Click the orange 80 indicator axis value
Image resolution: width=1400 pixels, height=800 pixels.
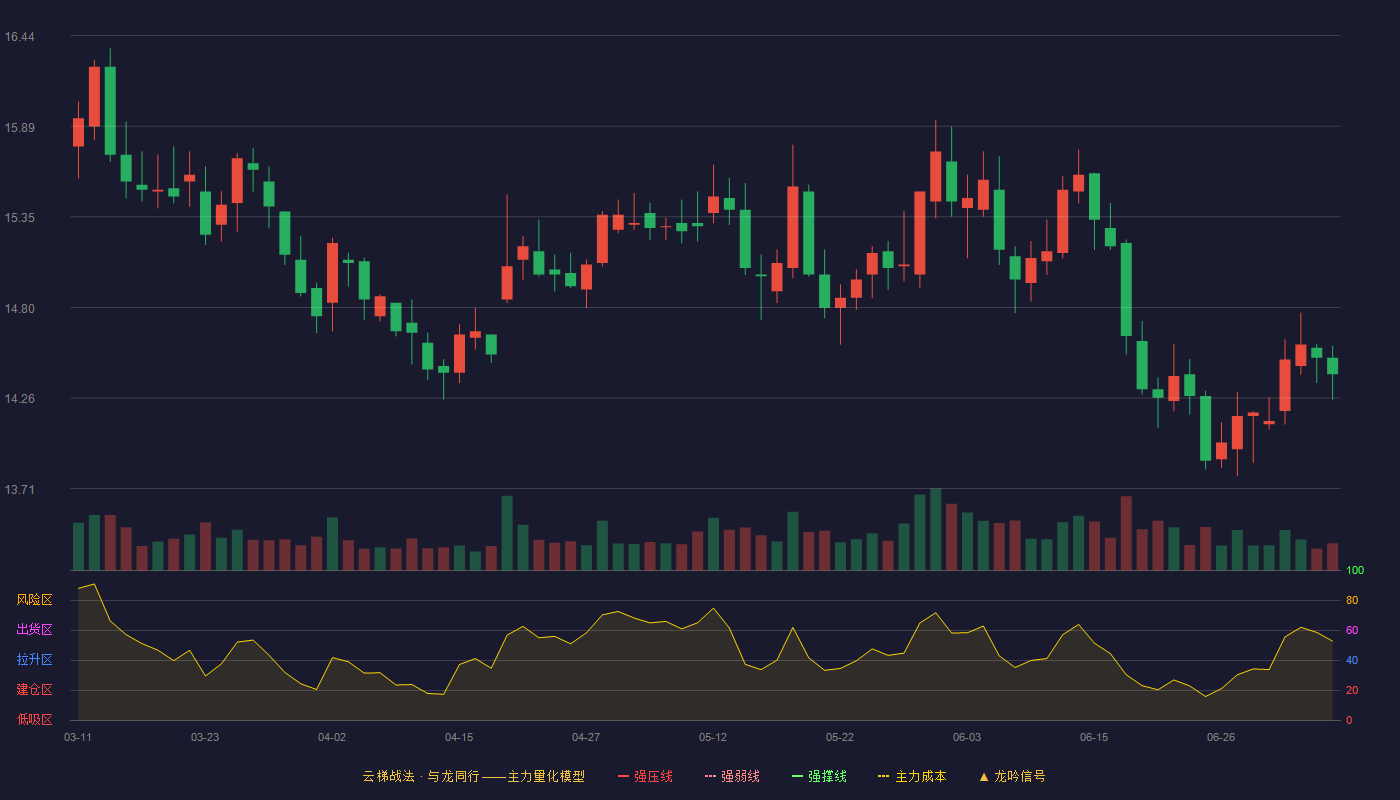[1352, 600]
